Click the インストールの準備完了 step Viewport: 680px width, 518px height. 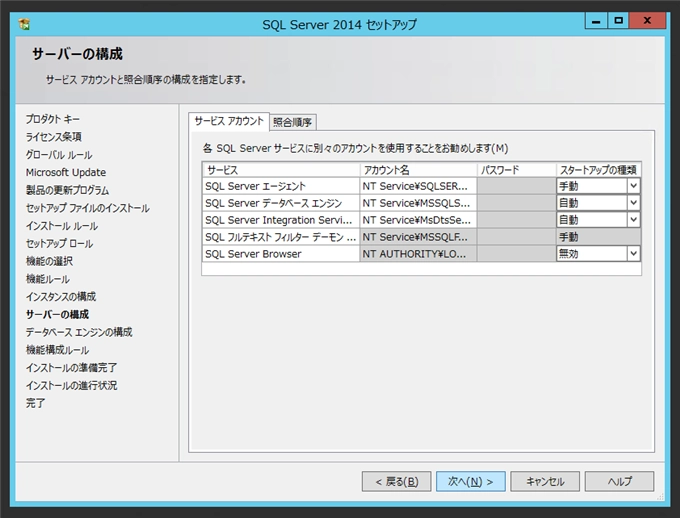(x=71, y=367)
